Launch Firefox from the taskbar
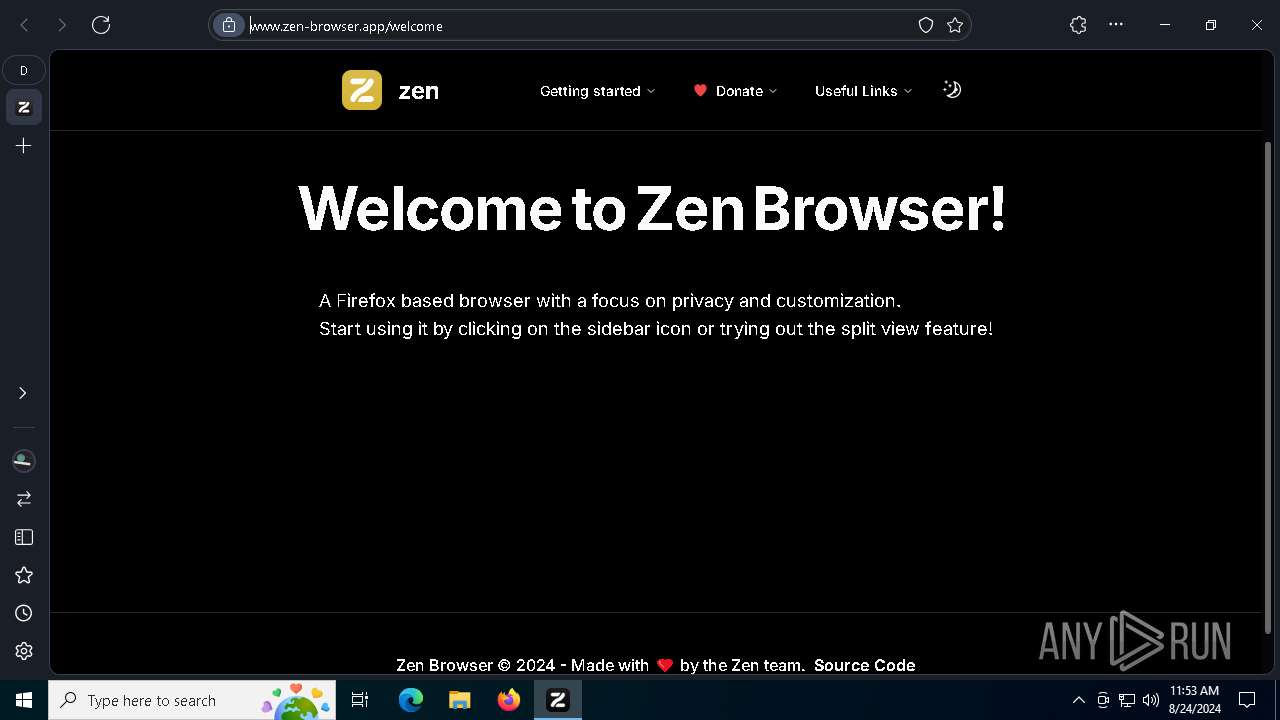1280x720 pixels. click(509, 700)
